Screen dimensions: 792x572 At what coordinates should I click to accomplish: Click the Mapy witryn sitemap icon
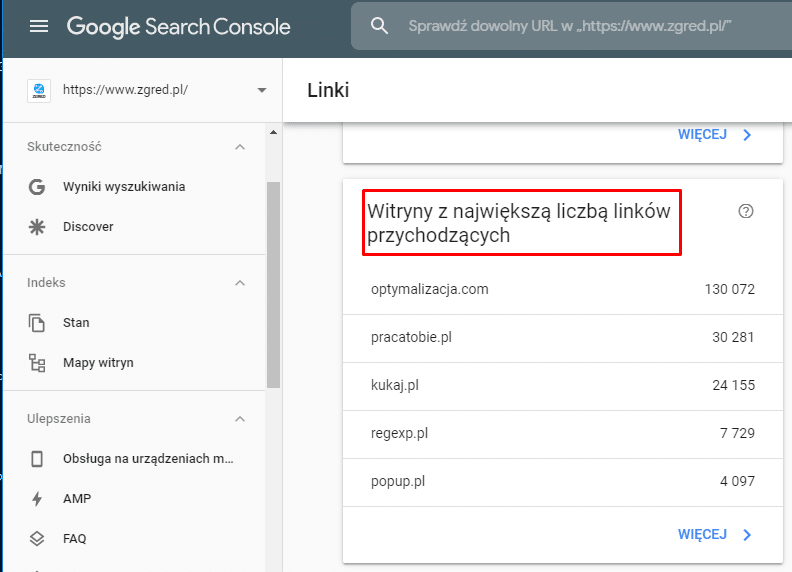[37, 363]
